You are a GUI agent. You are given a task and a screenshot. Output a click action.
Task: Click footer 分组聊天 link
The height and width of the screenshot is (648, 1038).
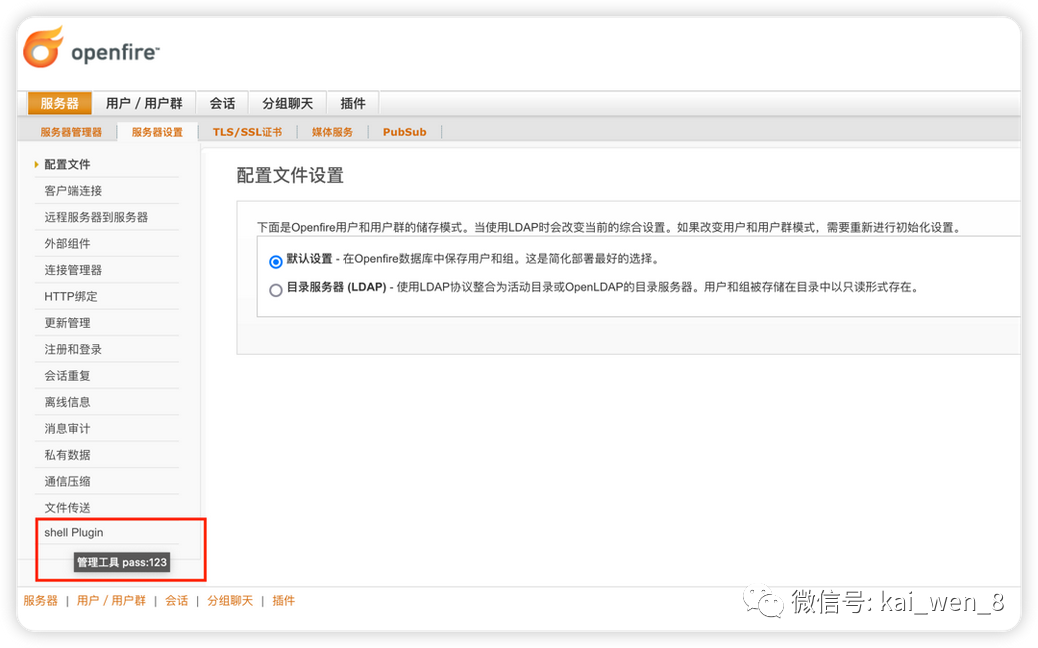click(x=230, y=600)
